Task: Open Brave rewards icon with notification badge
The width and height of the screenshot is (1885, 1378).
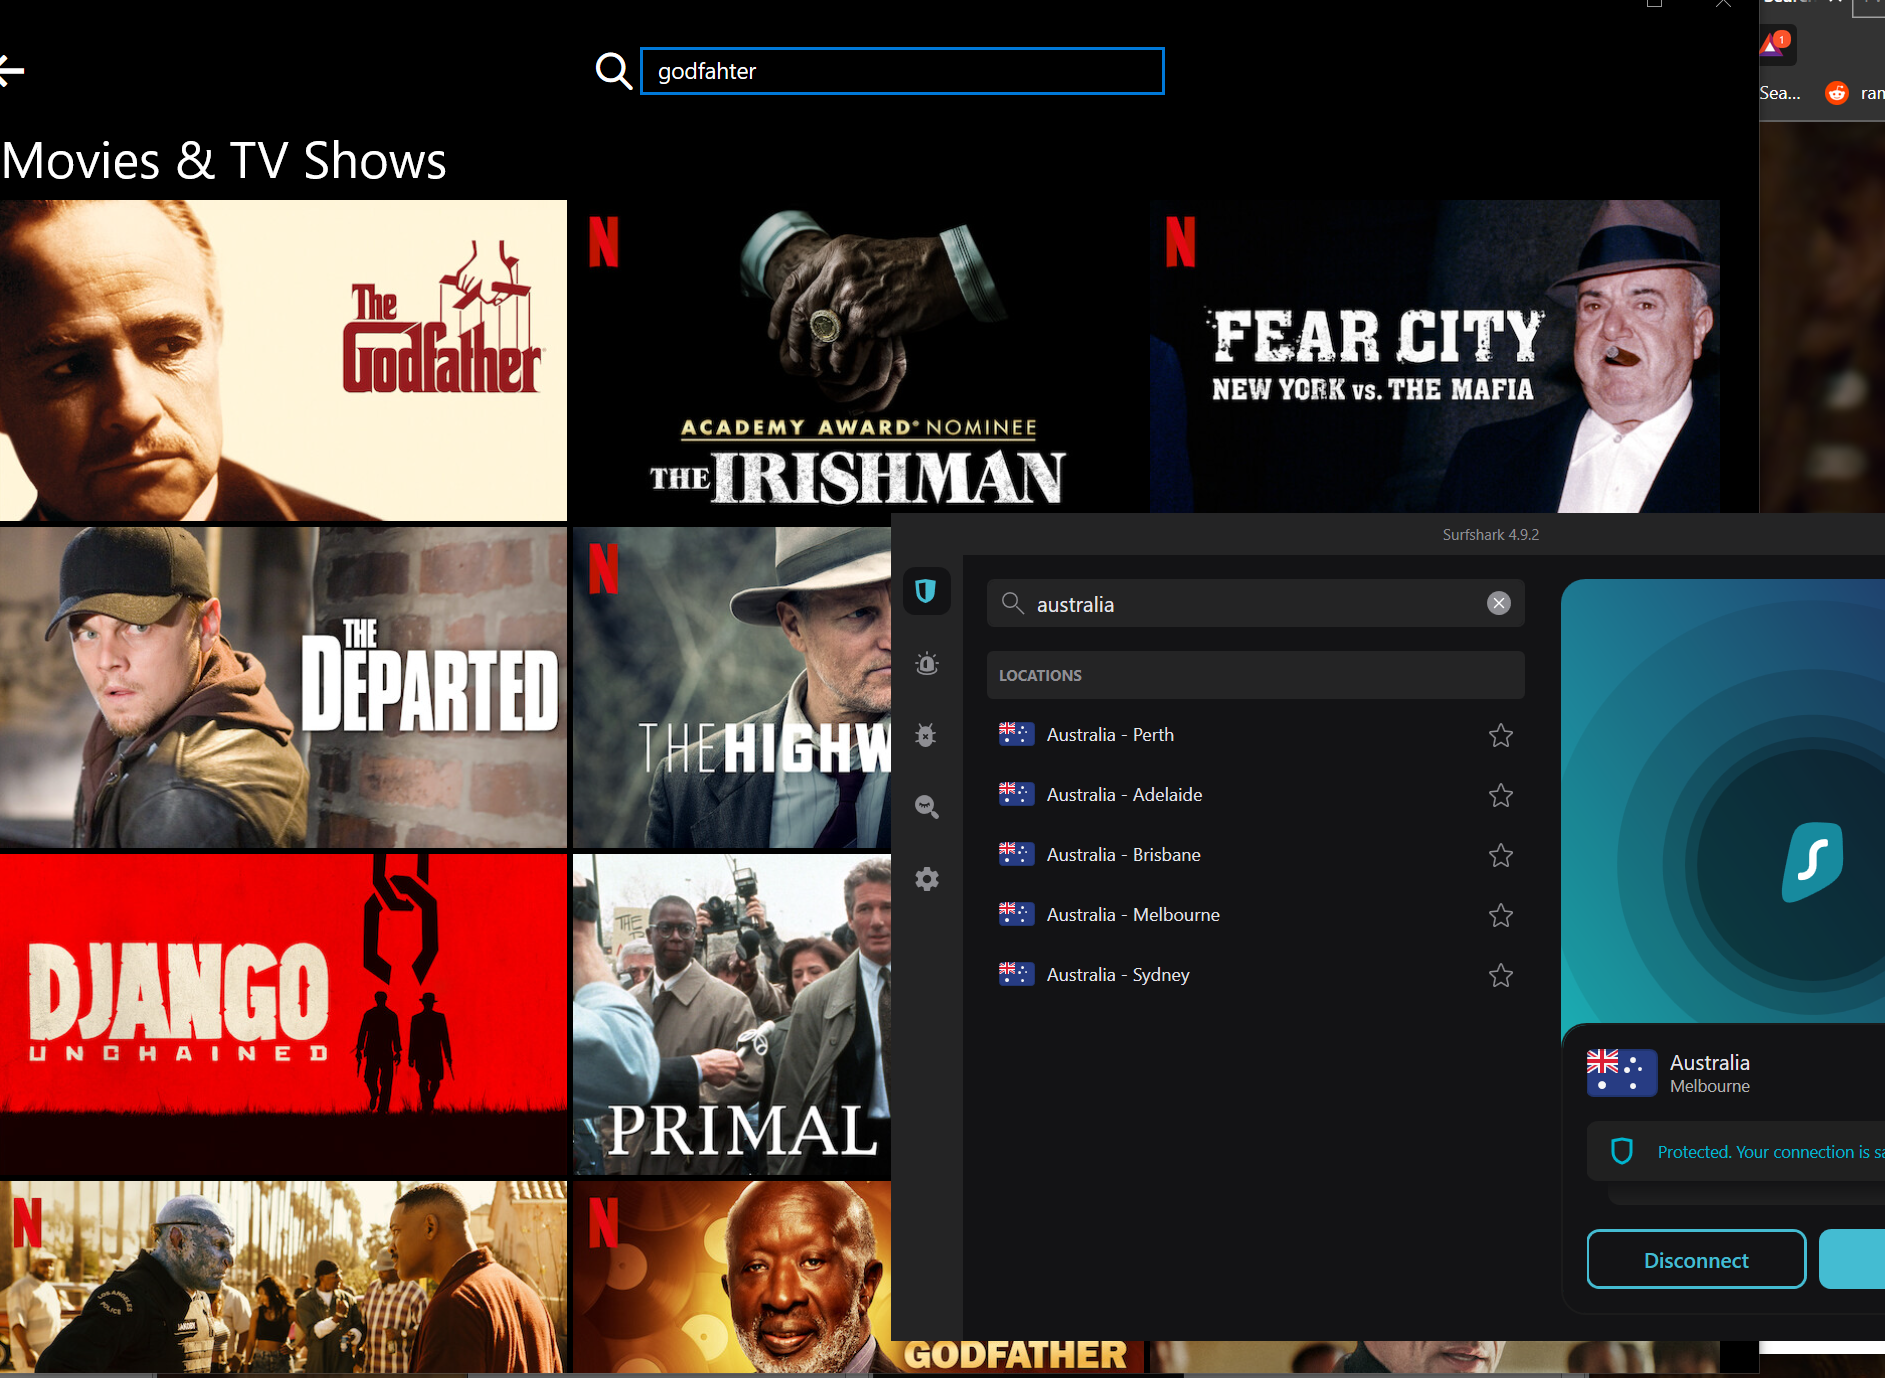Action: pyautogui.click(x=1775, y=44)
